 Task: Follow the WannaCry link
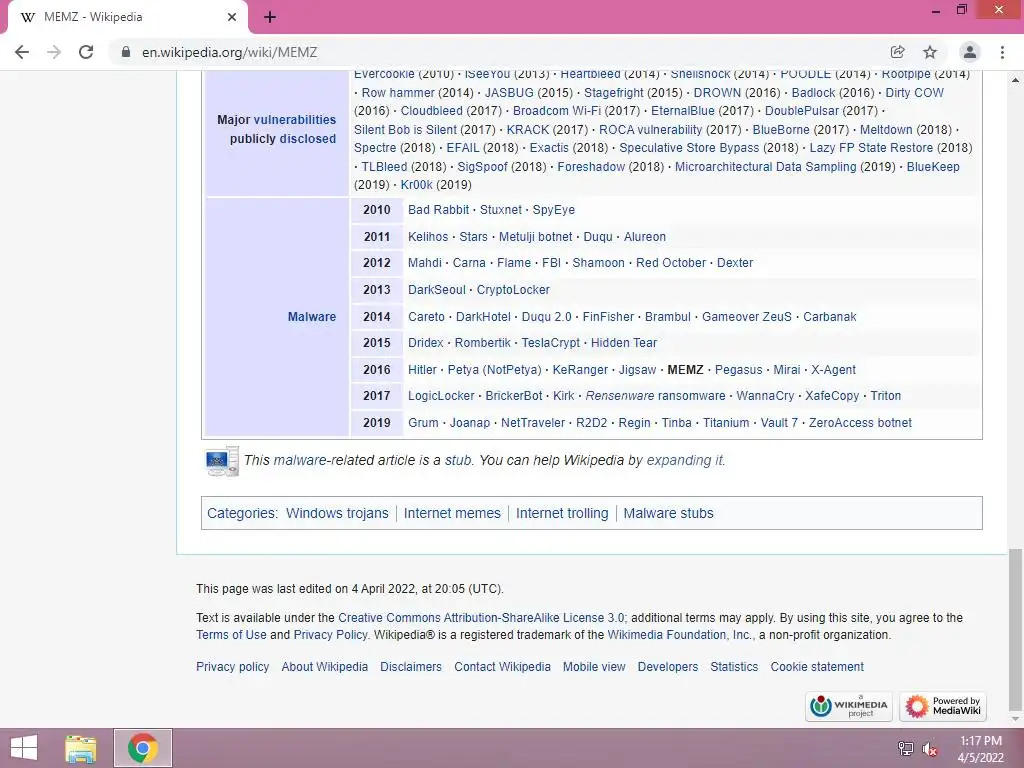tap(765, 396)
